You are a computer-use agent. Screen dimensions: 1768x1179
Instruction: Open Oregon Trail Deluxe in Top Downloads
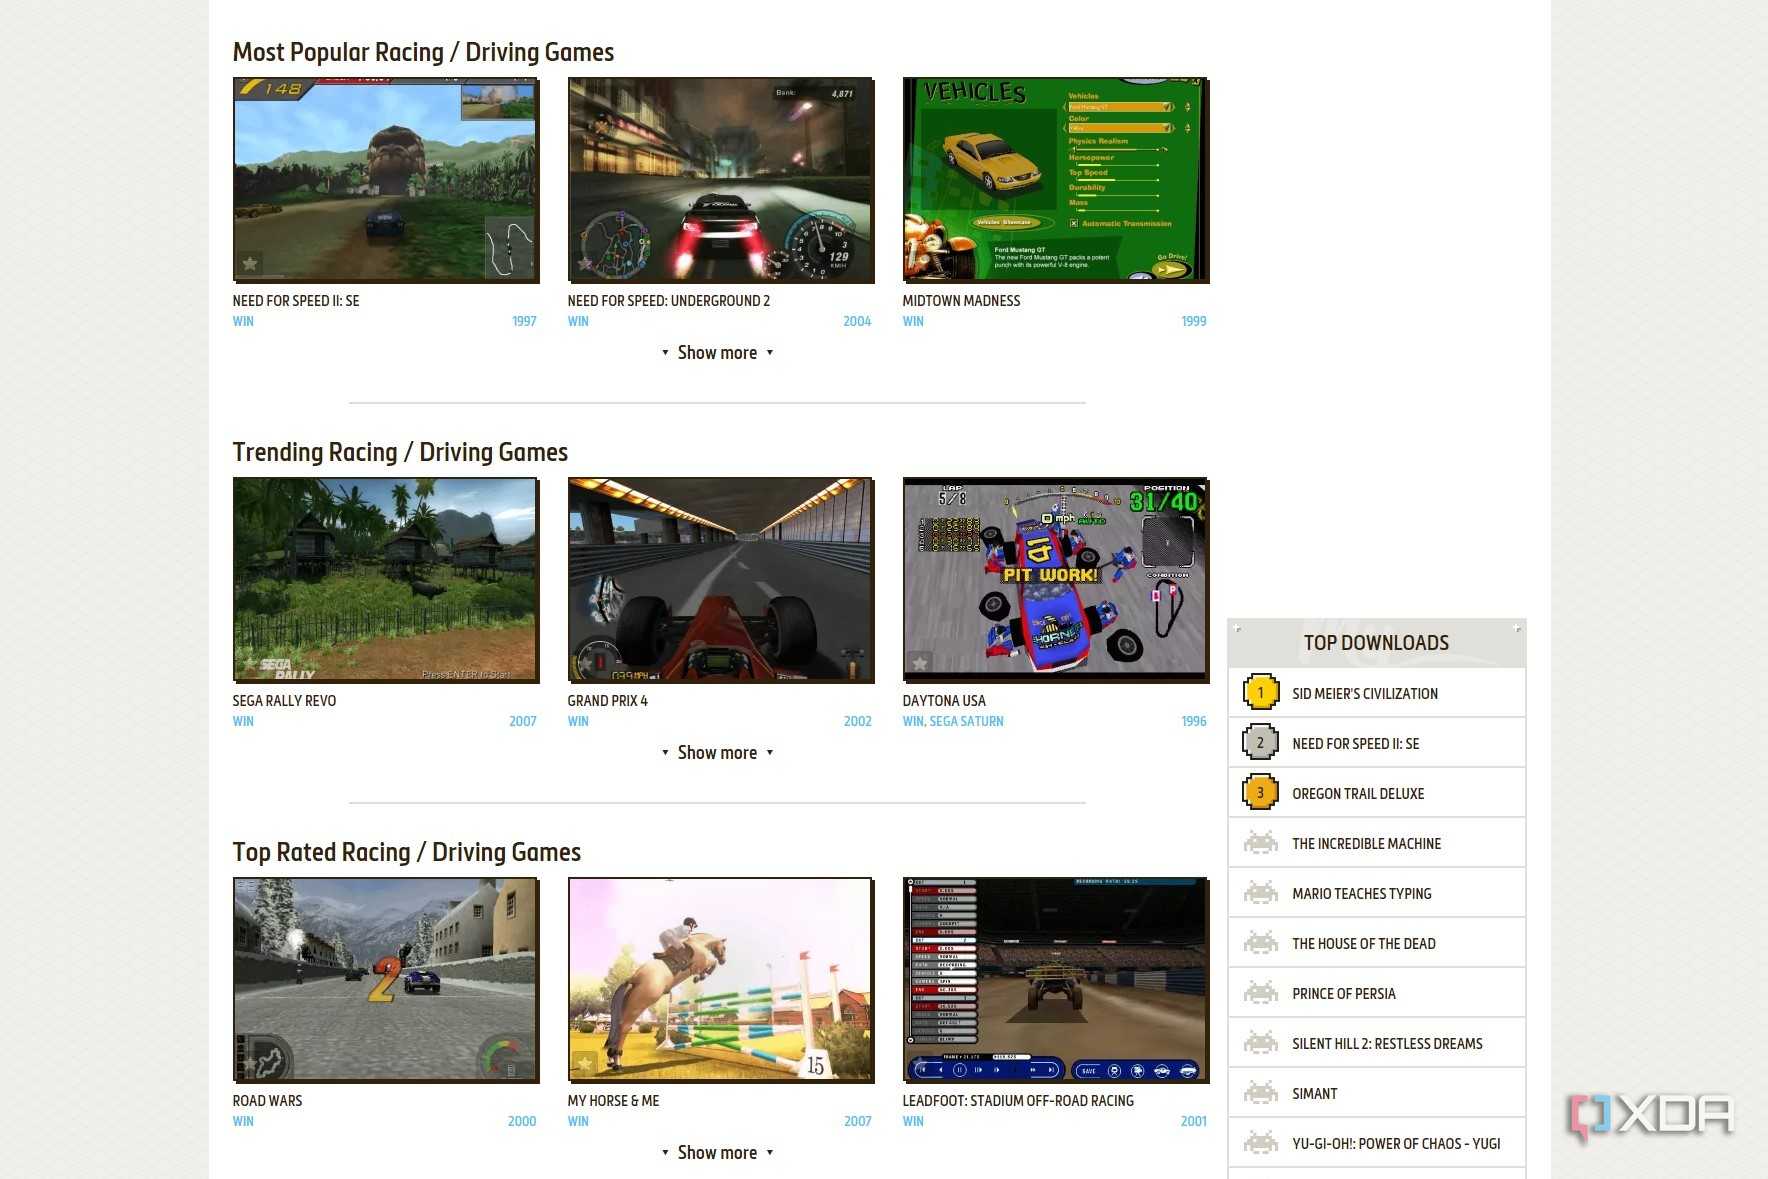tap(1358, 793)
